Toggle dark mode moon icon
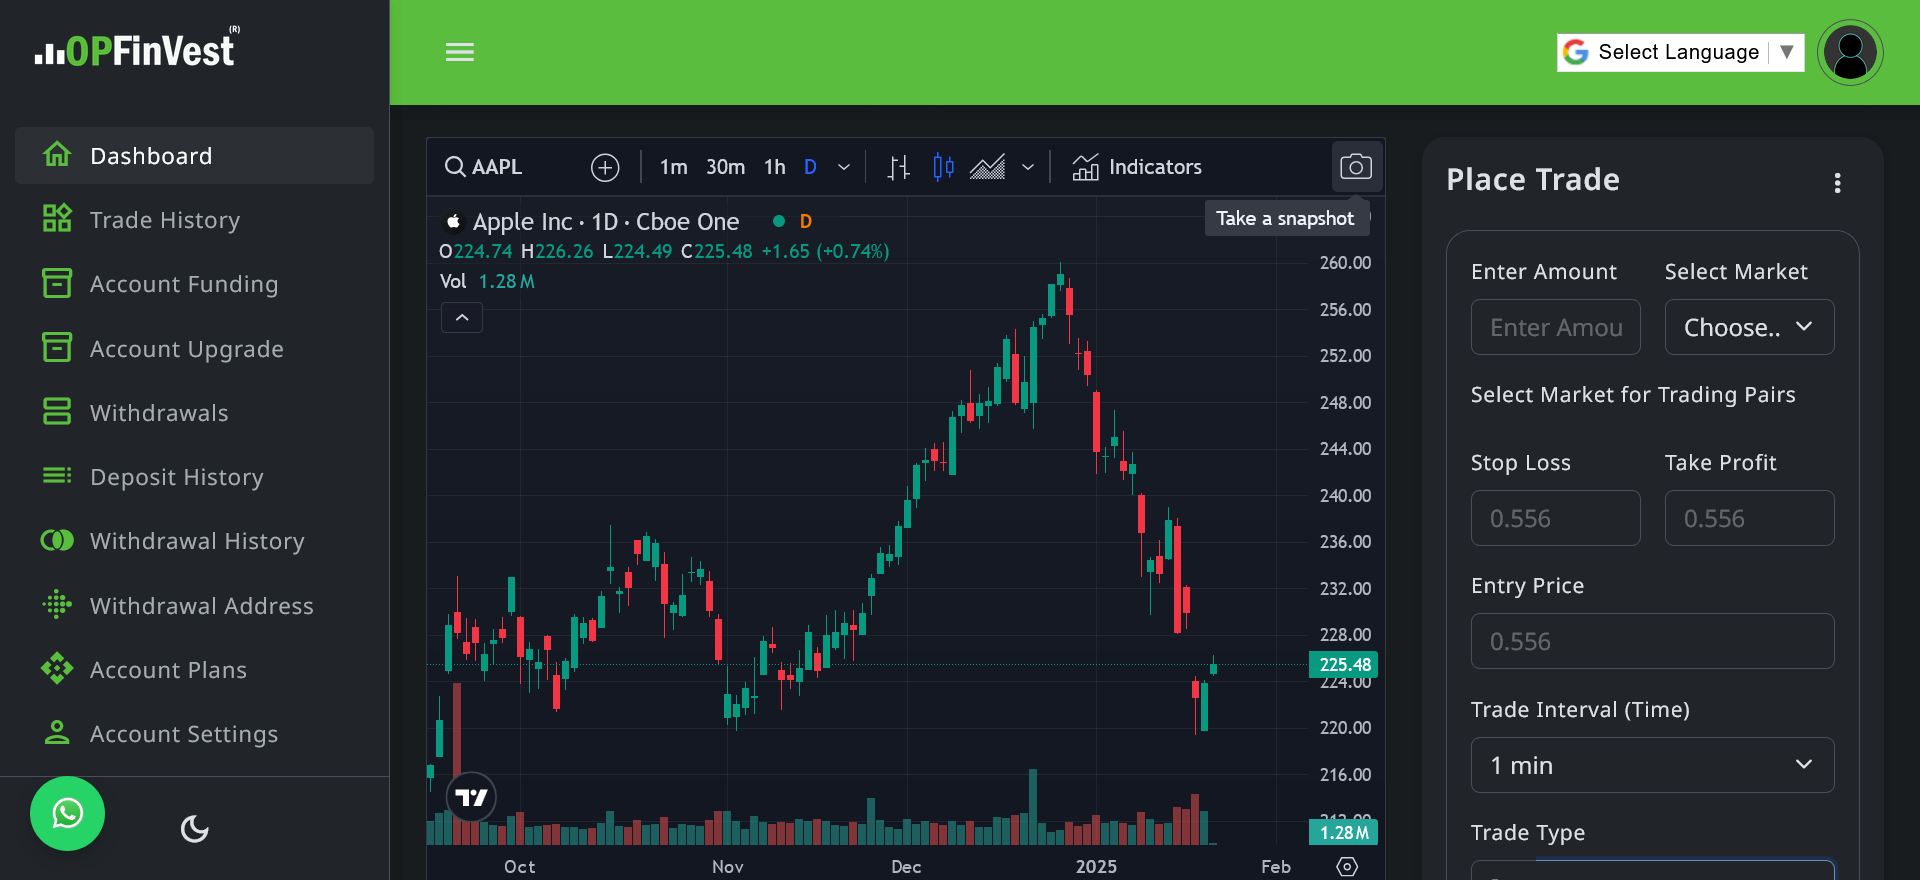1920x880 pixels. coord(194,828)
